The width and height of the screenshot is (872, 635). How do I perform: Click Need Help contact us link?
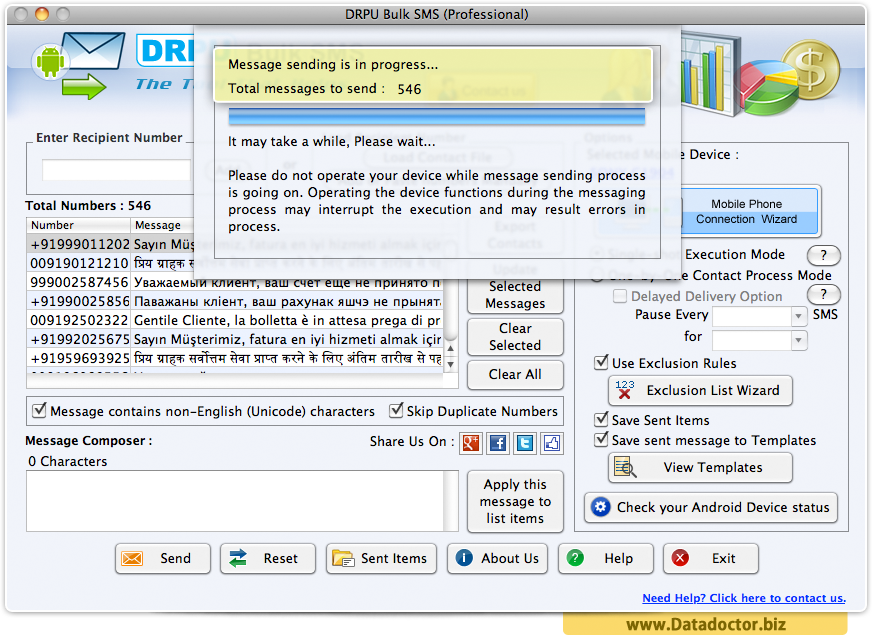(744, 598)
